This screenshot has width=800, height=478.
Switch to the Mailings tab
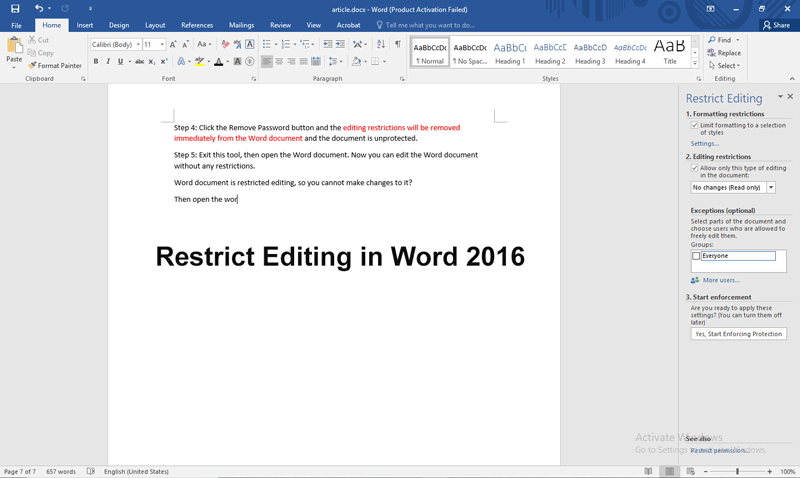click(x=241, y=25)
